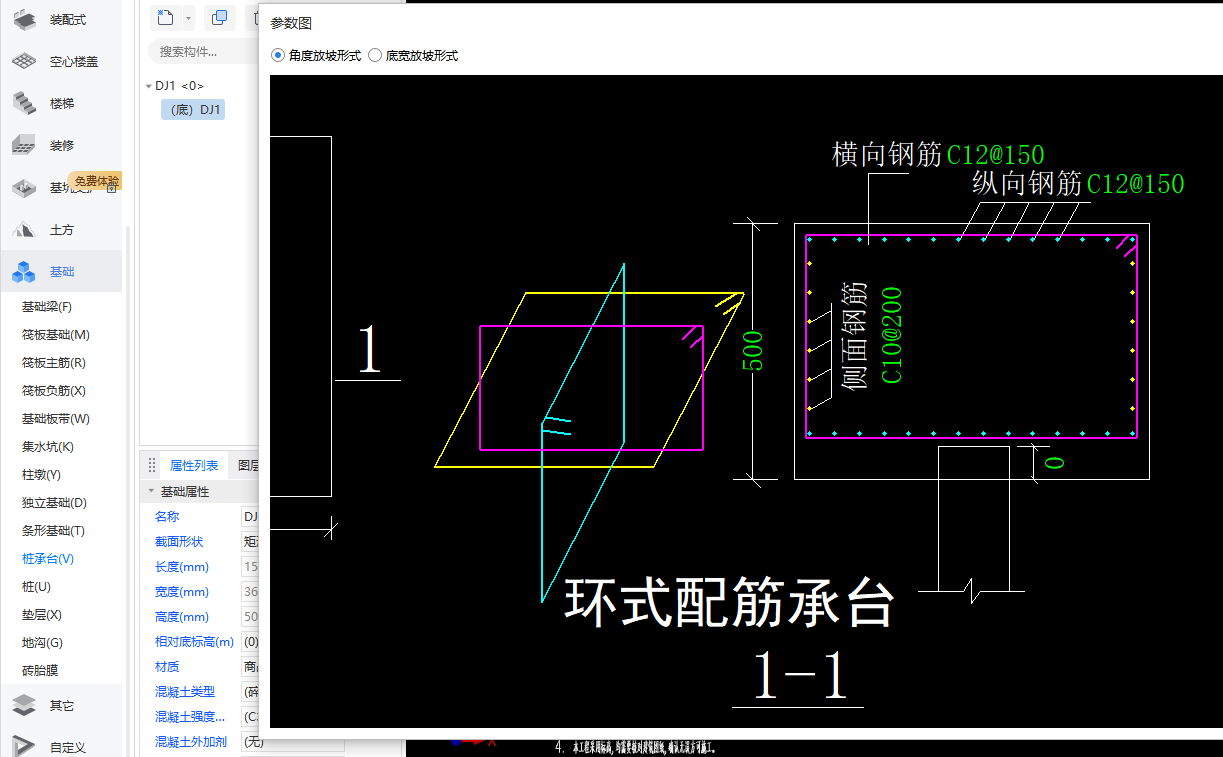Screen dimensions: 1223x757
Task: Open the 其它 category icon
Action: pos(24,705)
